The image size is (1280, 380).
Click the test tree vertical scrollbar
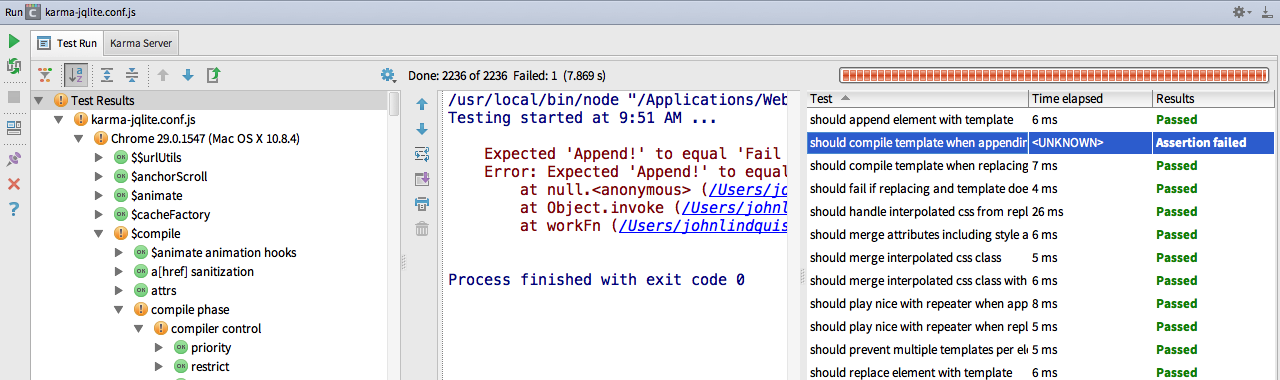(x=394, y=104)
